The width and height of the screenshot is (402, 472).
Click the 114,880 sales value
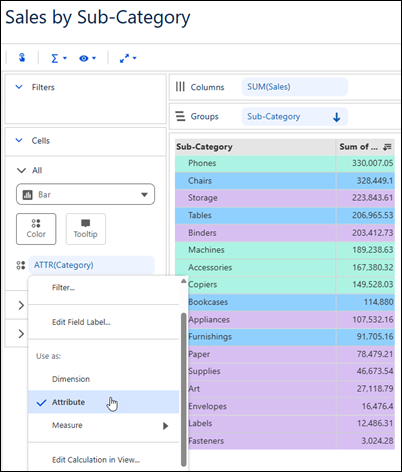coord(379,302)
